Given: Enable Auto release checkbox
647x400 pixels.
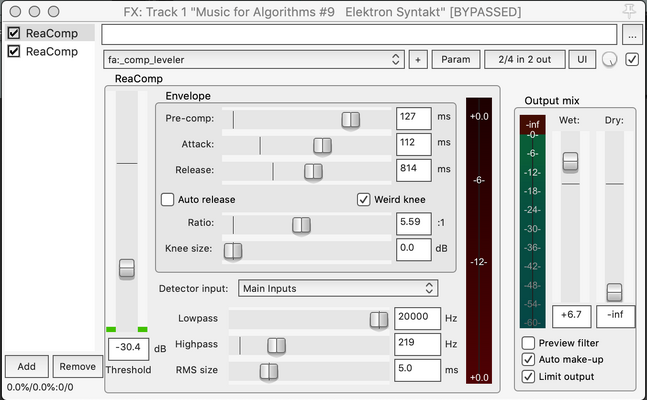Looking at the screenshot, I should 167,199.
